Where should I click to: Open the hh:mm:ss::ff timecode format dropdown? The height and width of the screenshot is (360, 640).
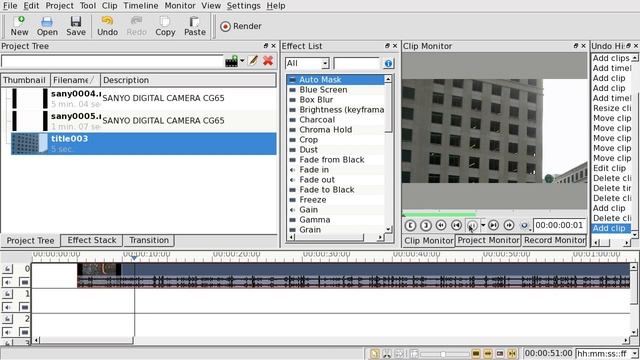coord(607,353)
